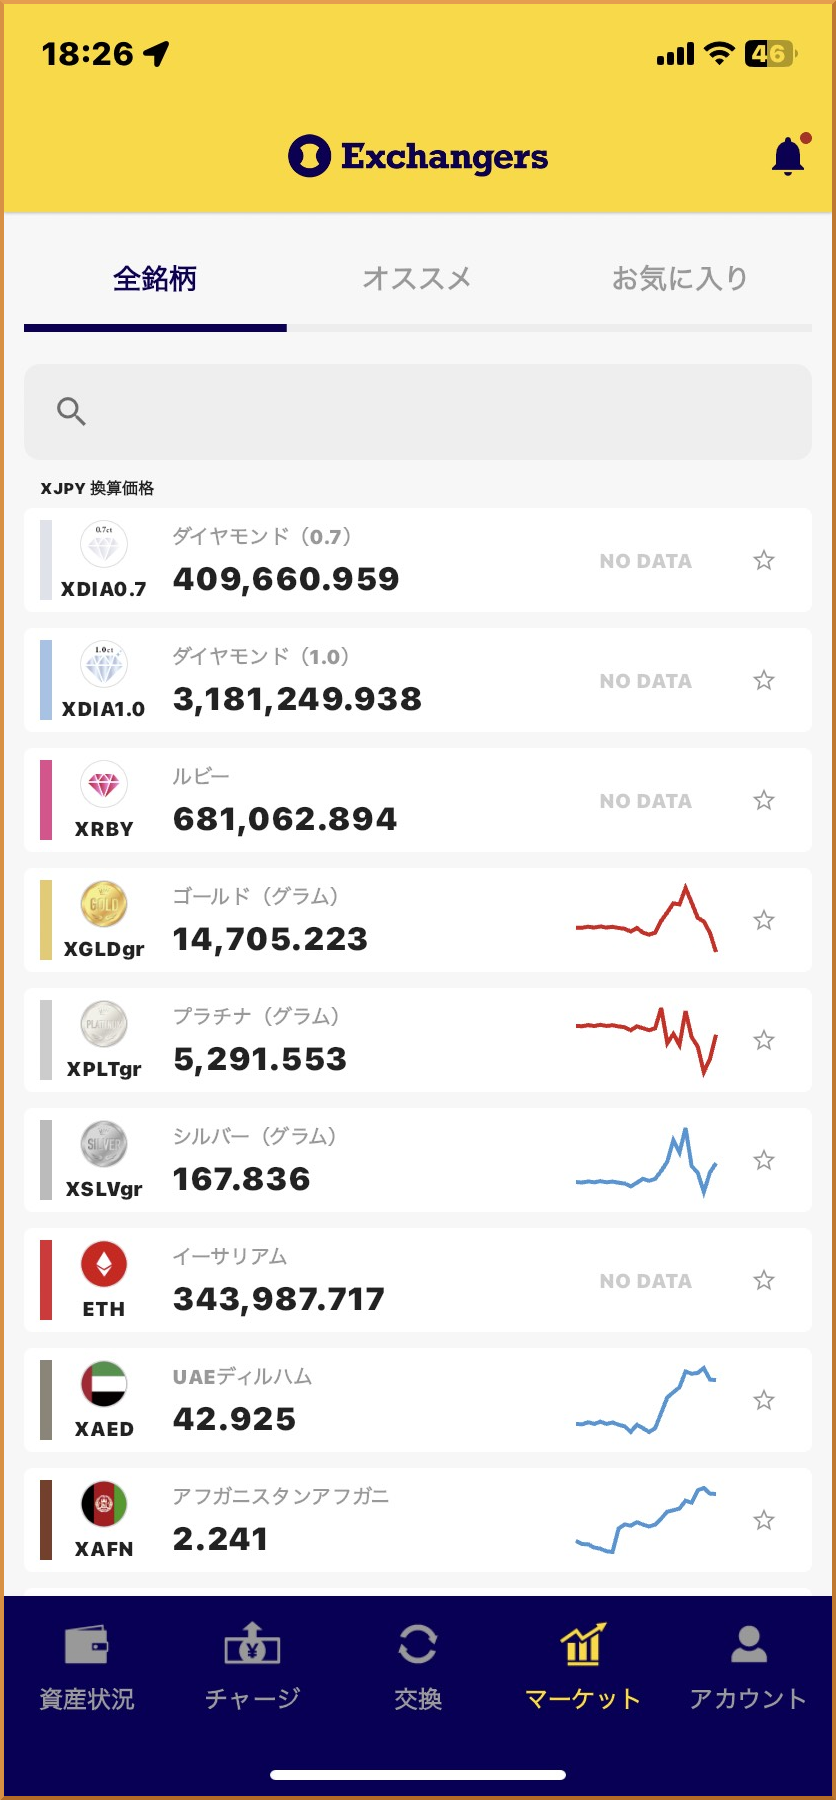Focus the market search field
Viewport: 836px width, 1800px height.
click(440, 412)
